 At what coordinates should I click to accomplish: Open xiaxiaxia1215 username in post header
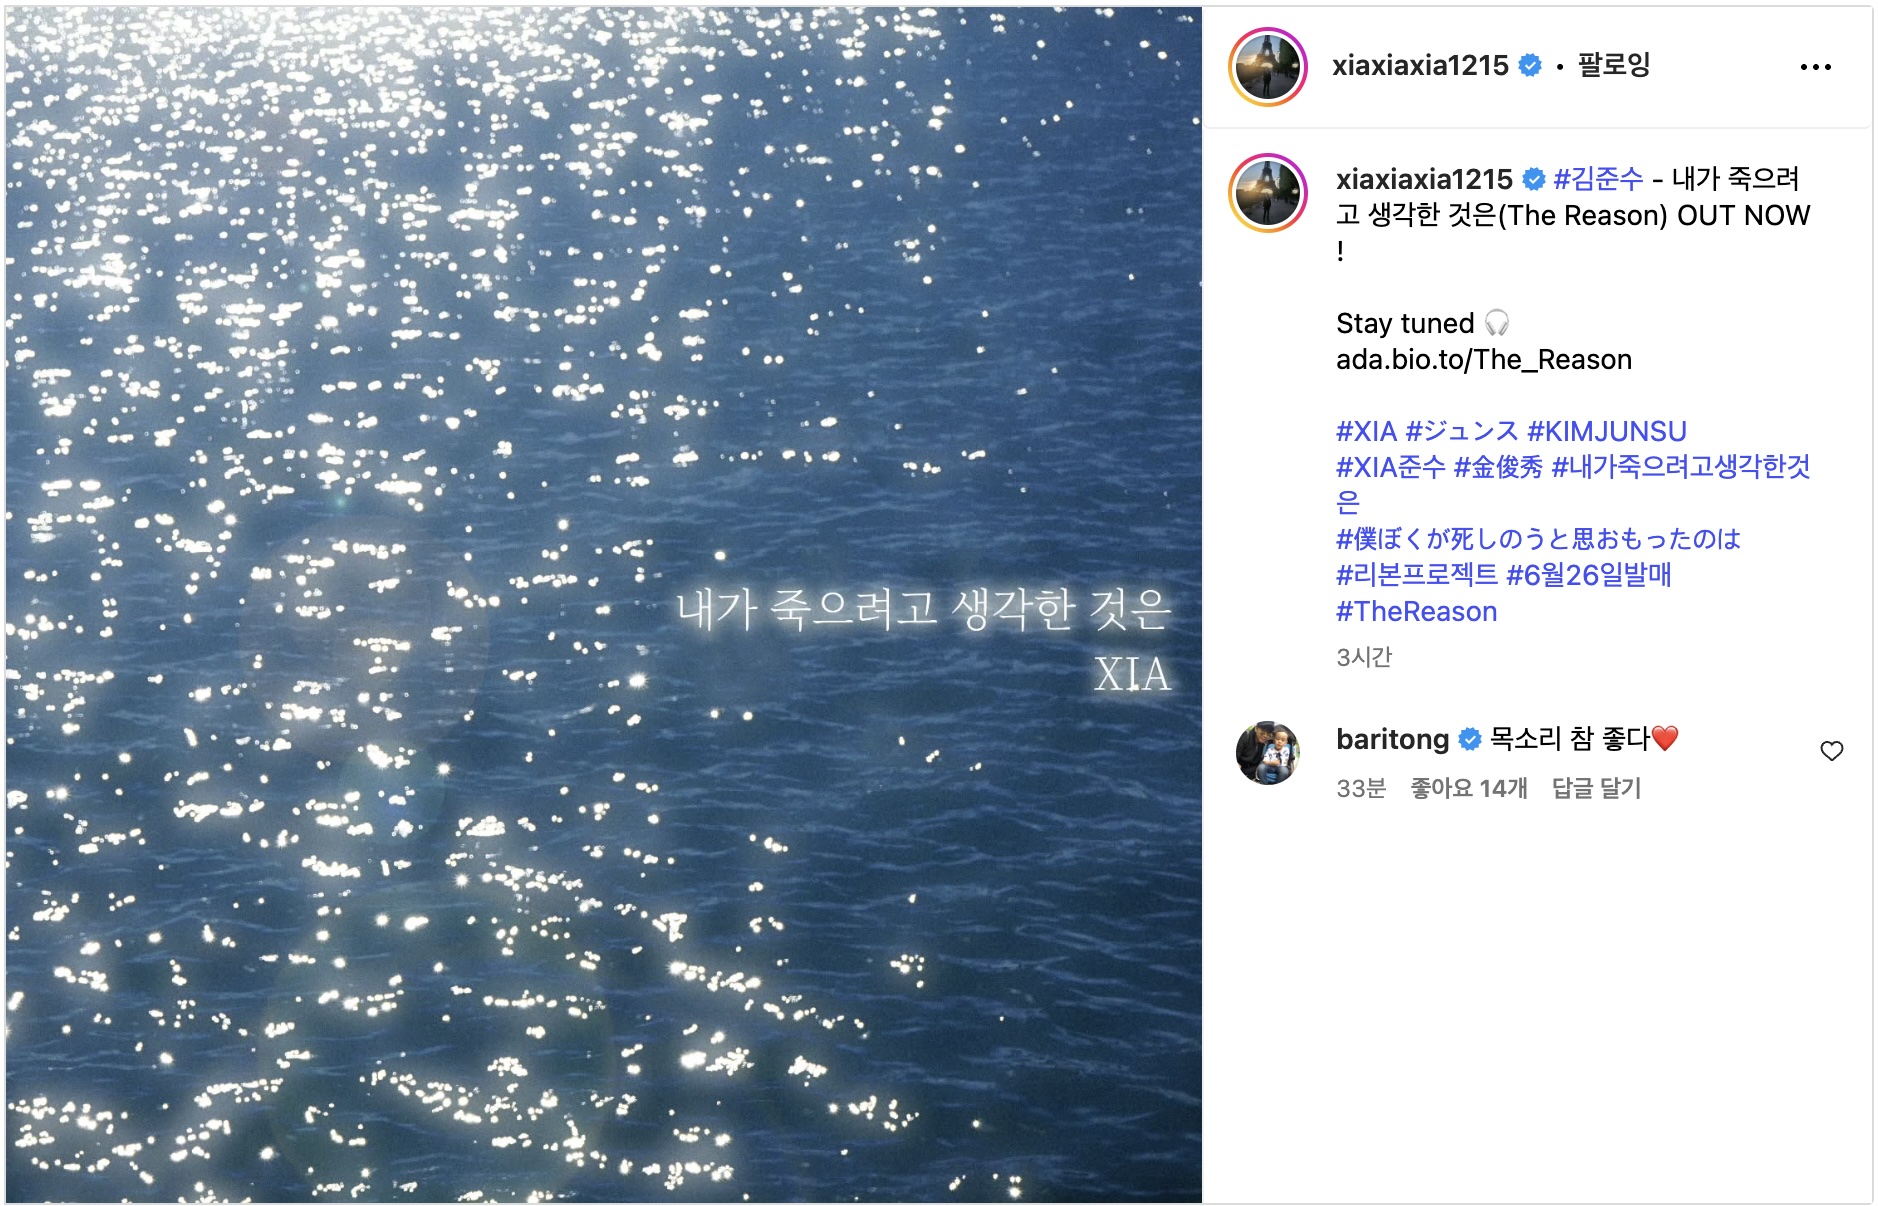pyautogui.click(x=1420, y=66)
